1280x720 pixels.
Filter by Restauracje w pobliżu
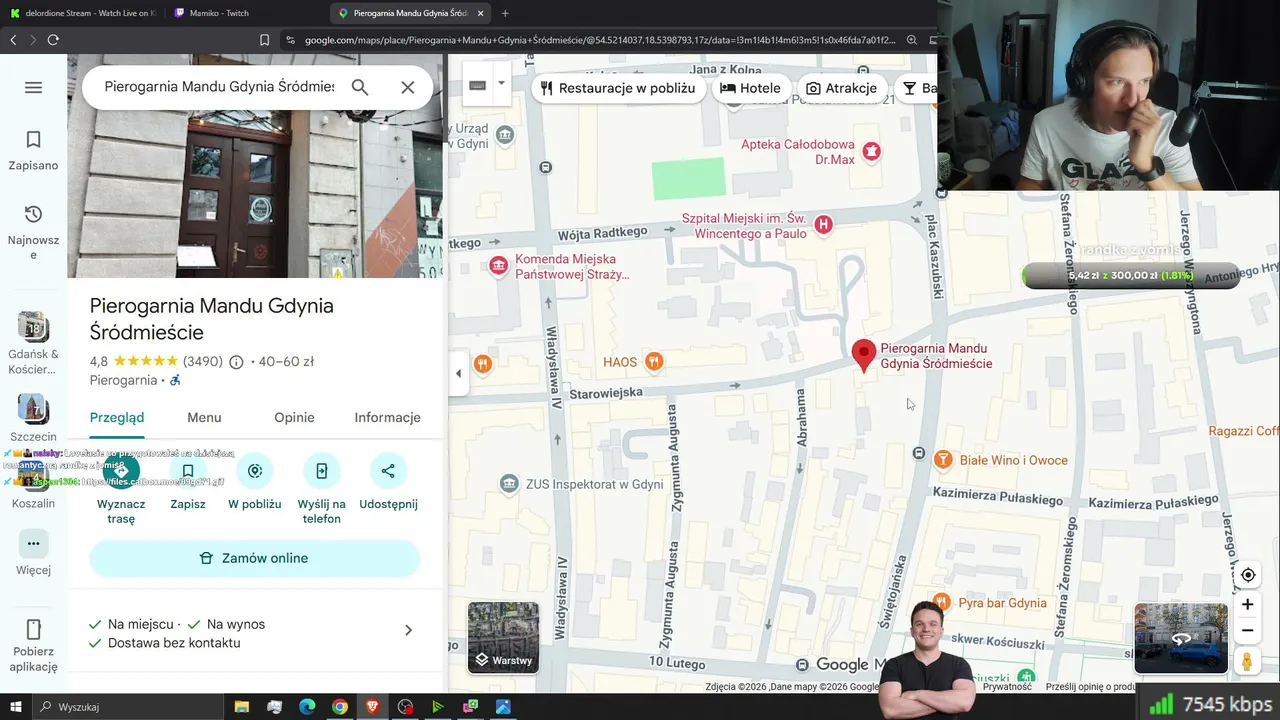click(617, 88)
